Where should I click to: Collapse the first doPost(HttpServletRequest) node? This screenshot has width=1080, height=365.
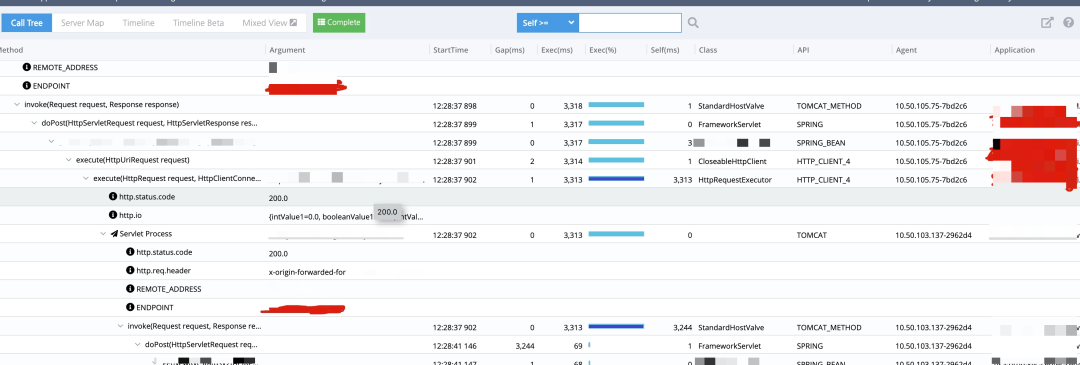point(34,123)
